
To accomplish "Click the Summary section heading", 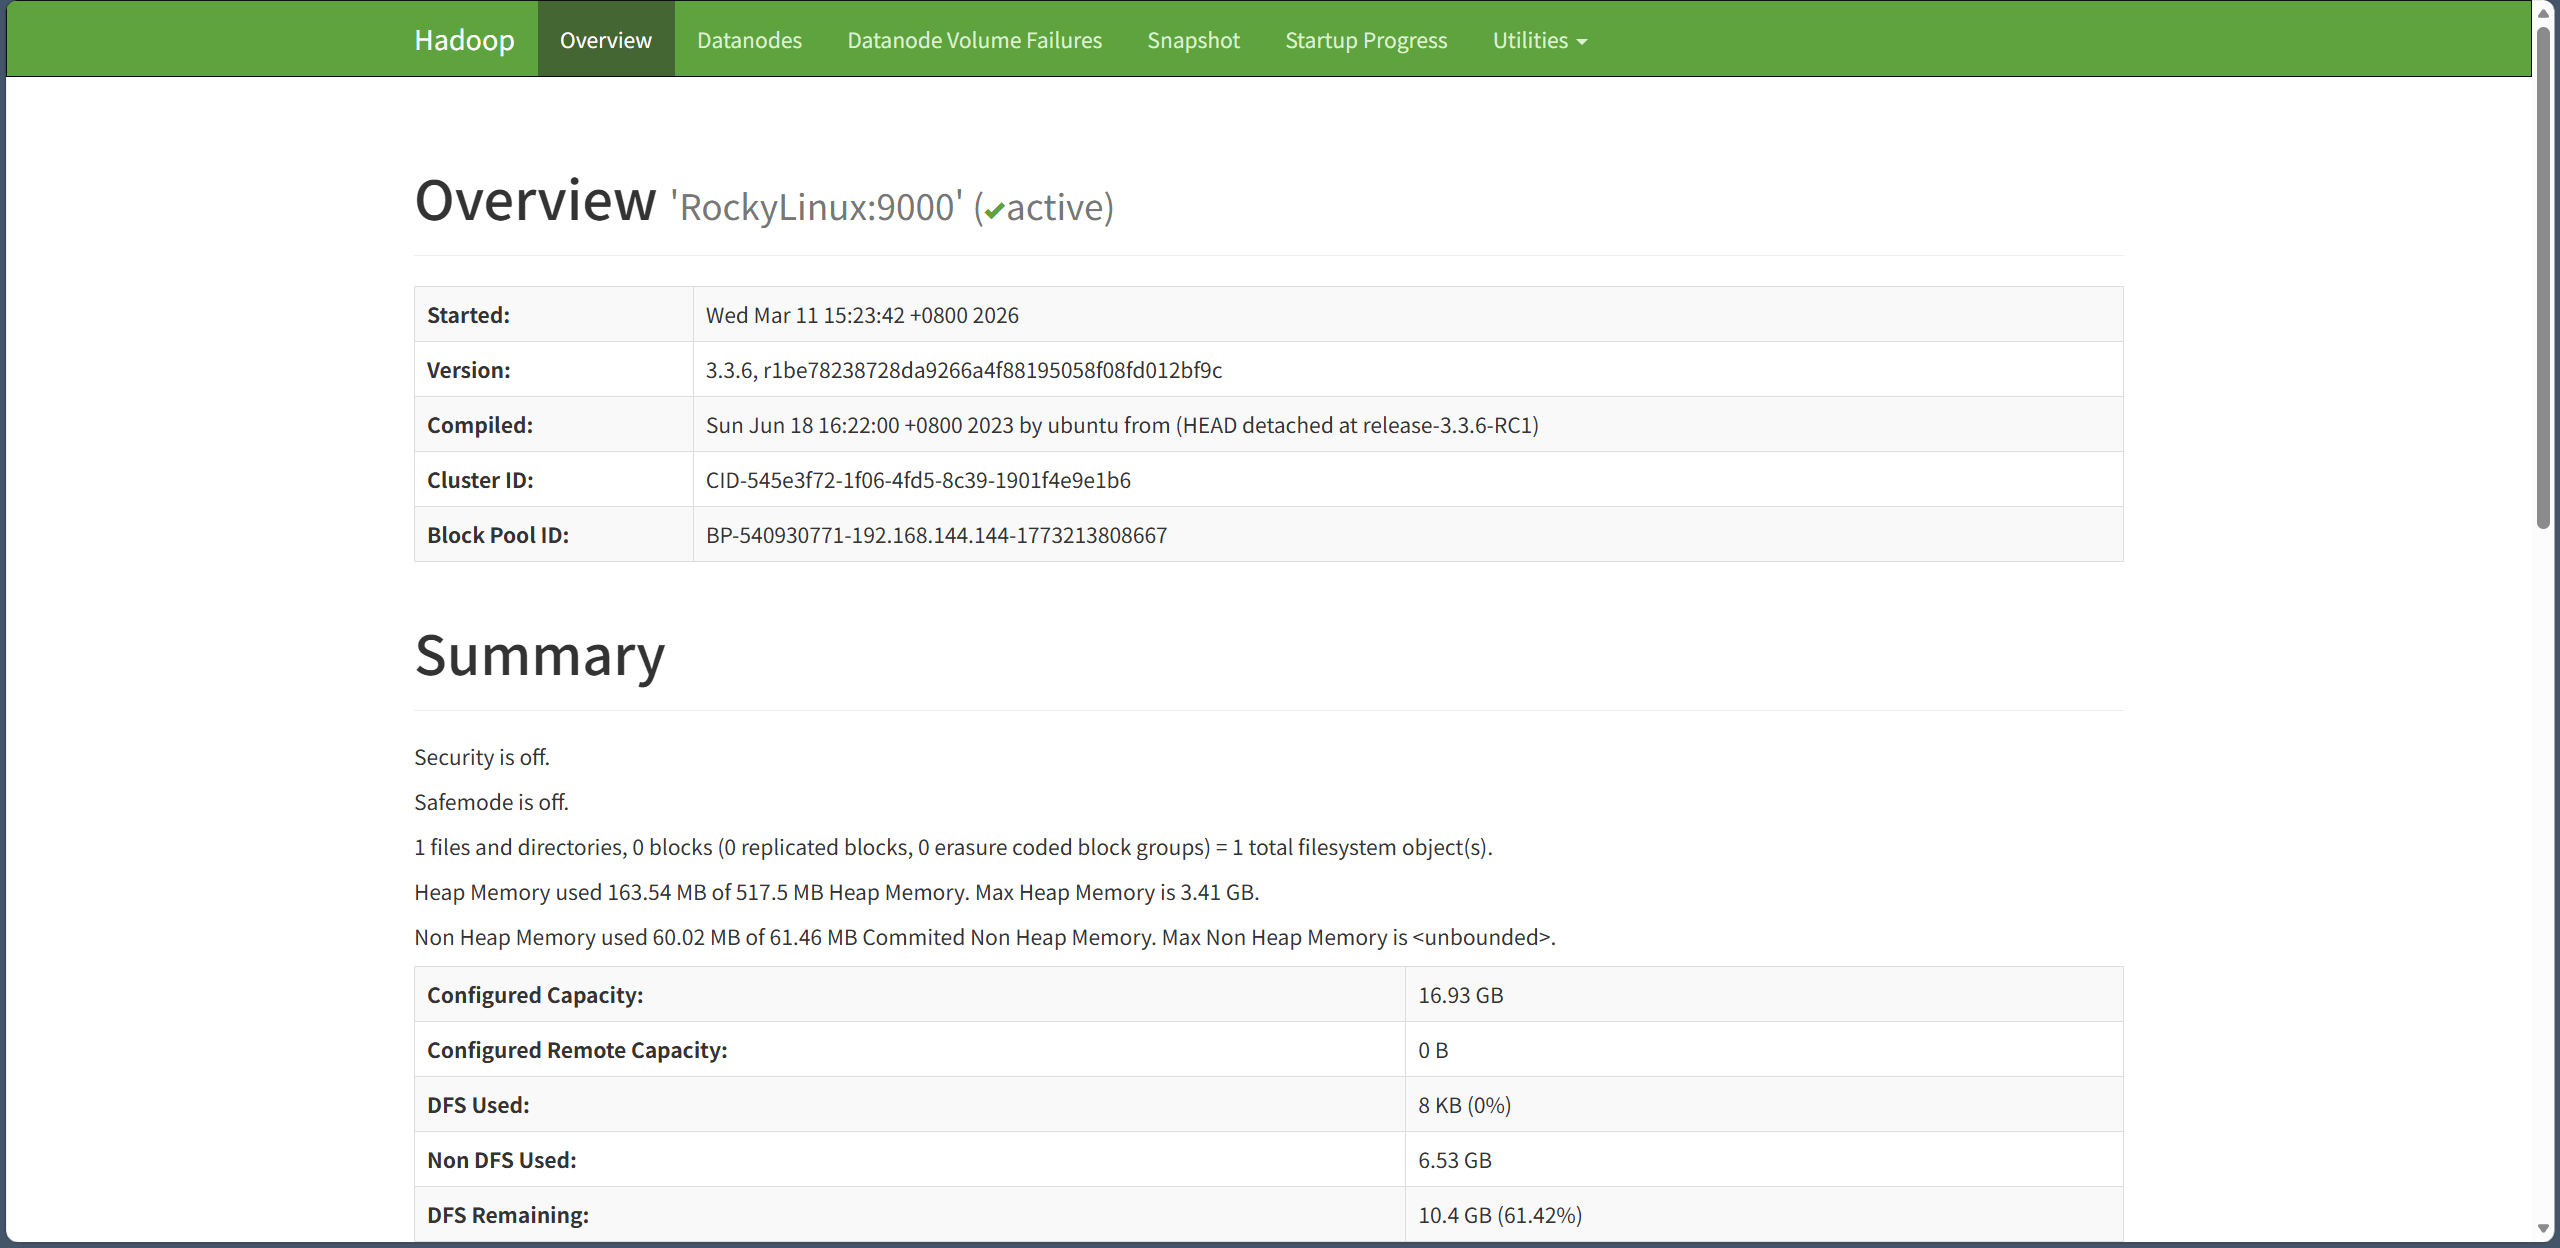I will tap(540, 656).
